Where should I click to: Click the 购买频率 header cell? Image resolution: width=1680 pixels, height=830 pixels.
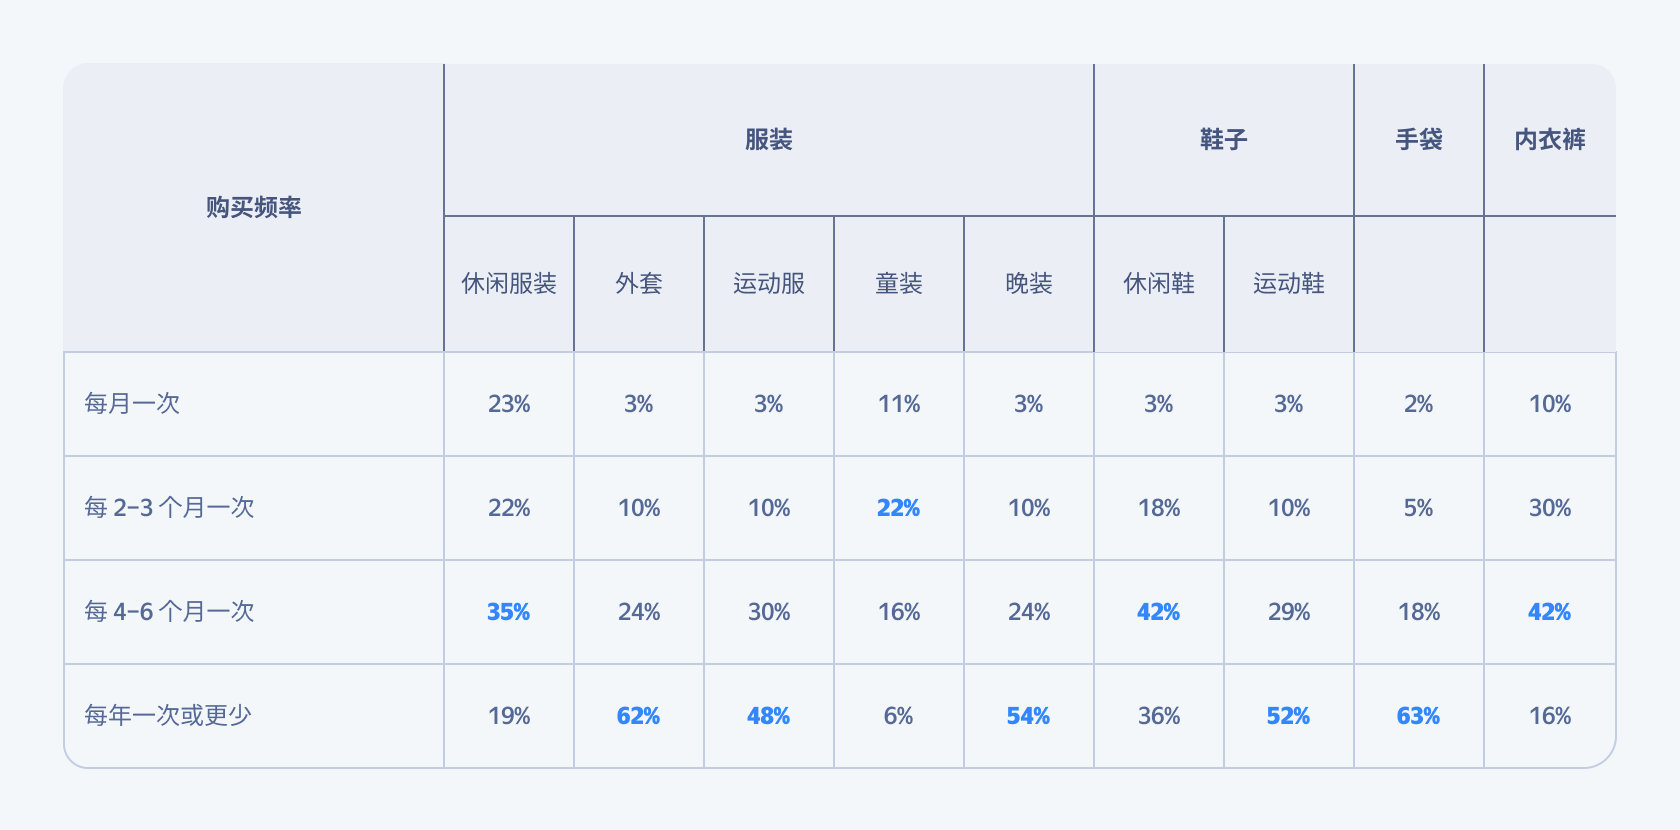tap(253, 207)
